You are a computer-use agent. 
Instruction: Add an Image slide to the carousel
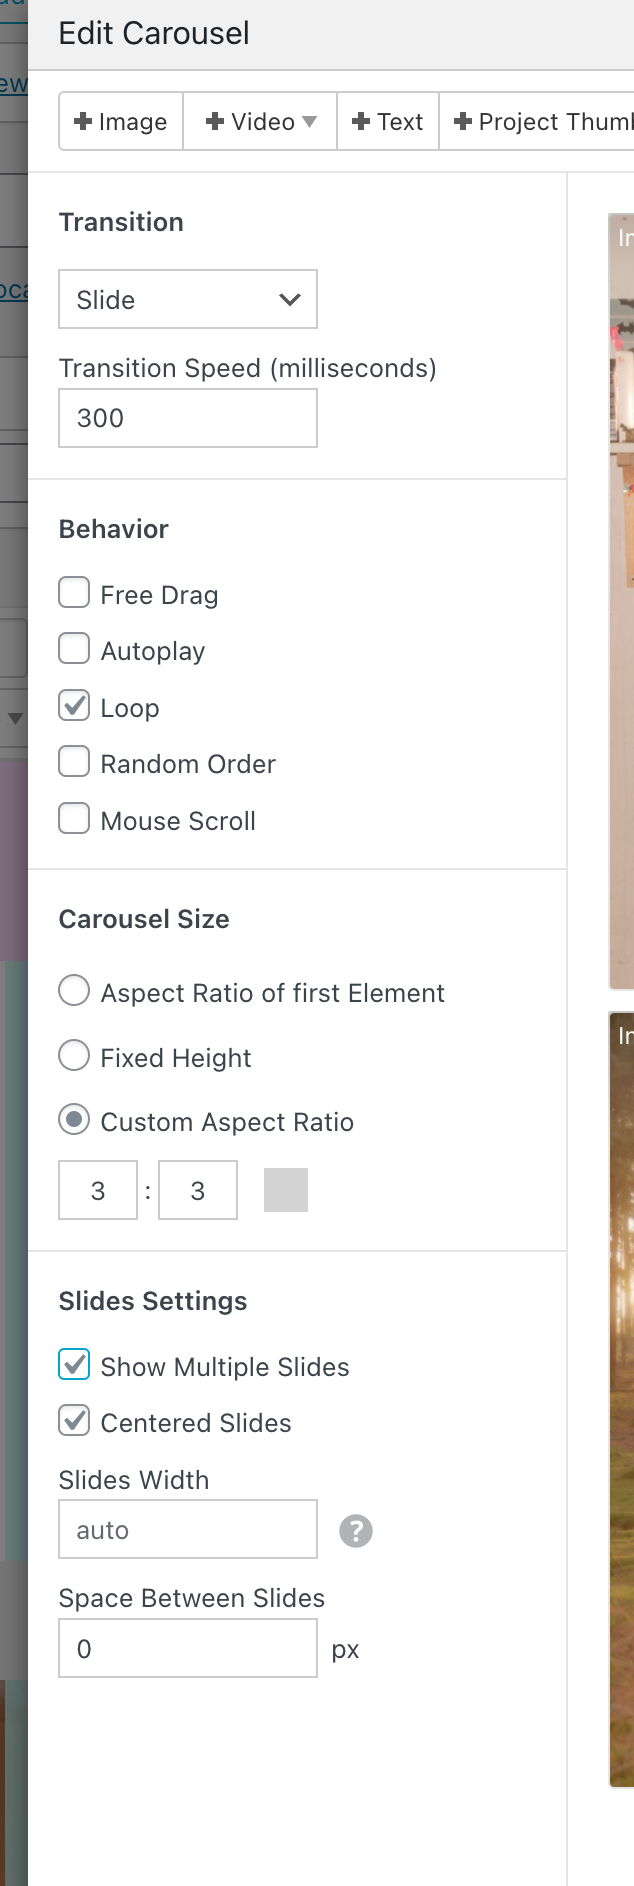pyautogui.click(x=120, y=121)
